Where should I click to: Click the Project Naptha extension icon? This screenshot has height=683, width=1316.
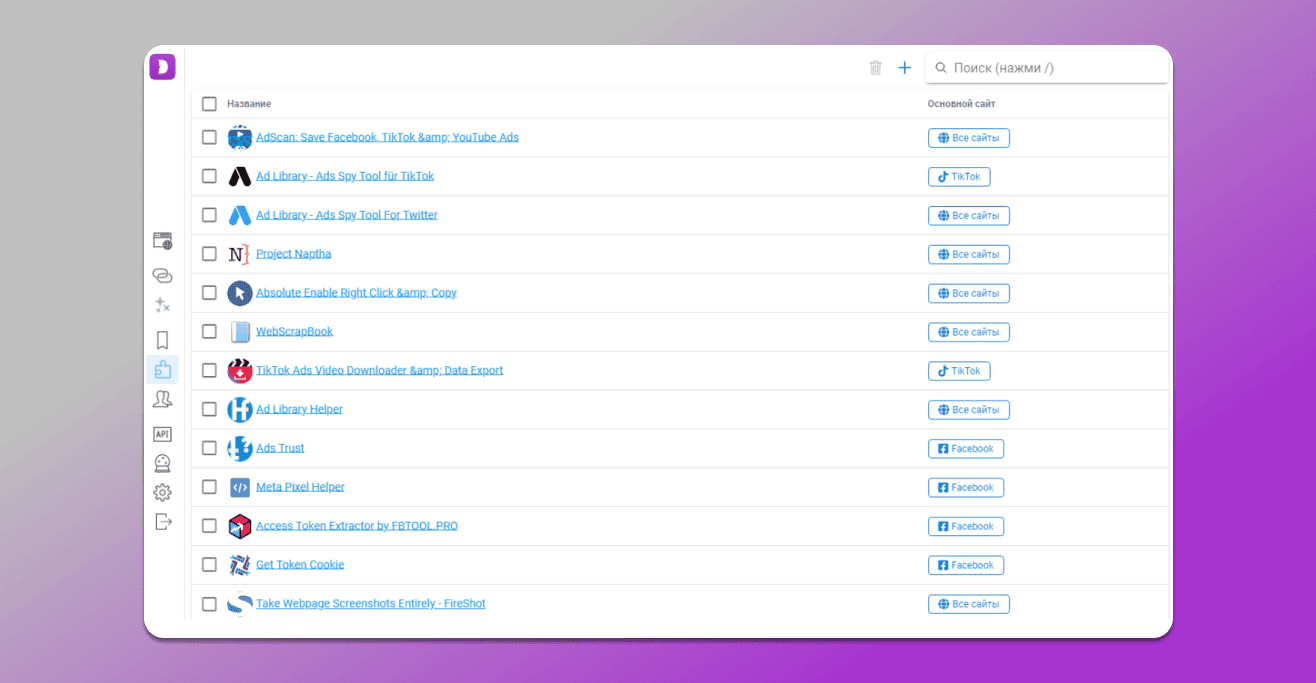239,254
